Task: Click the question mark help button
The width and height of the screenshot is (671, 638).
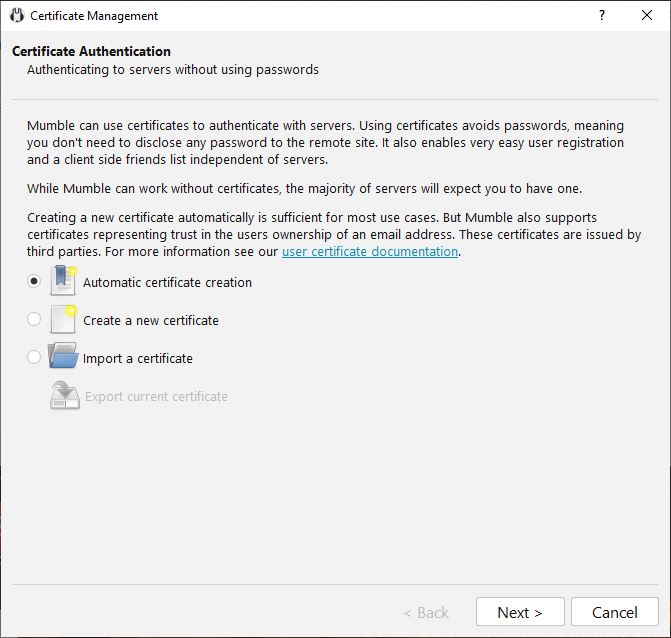Action: pyautogui.click(x=602, y=15)
